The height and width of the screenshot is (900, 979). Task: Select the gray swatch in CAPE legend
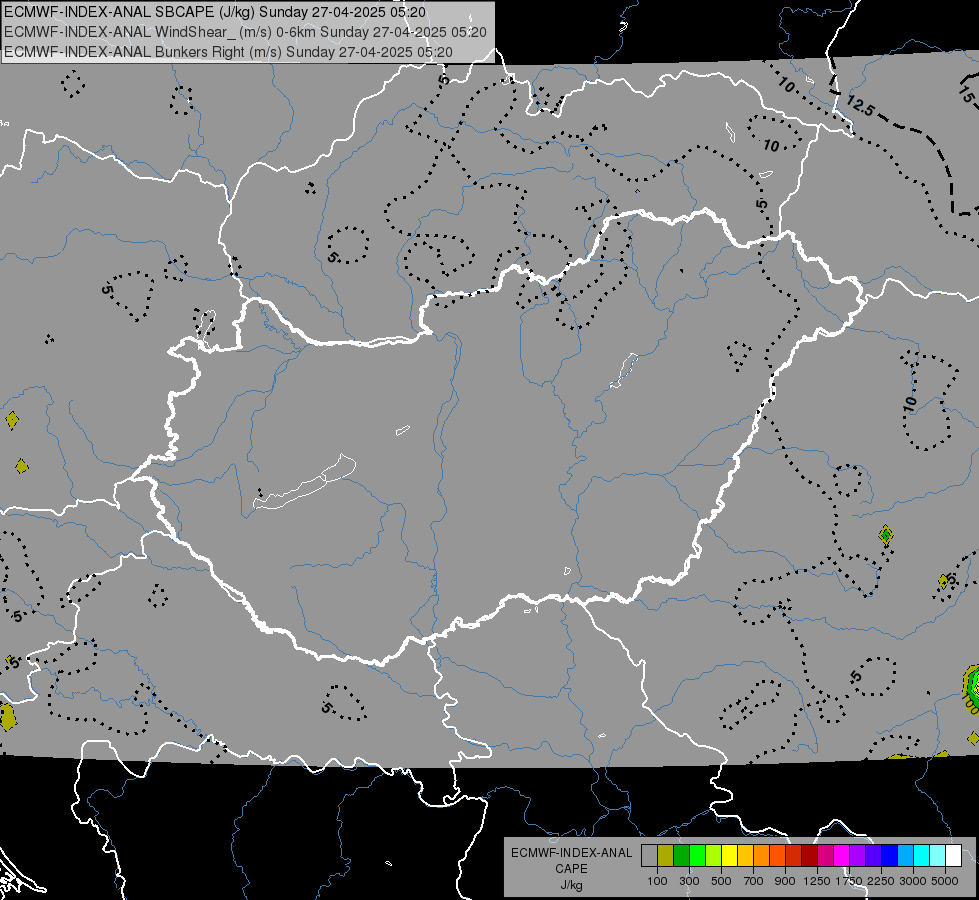(649, 856)
